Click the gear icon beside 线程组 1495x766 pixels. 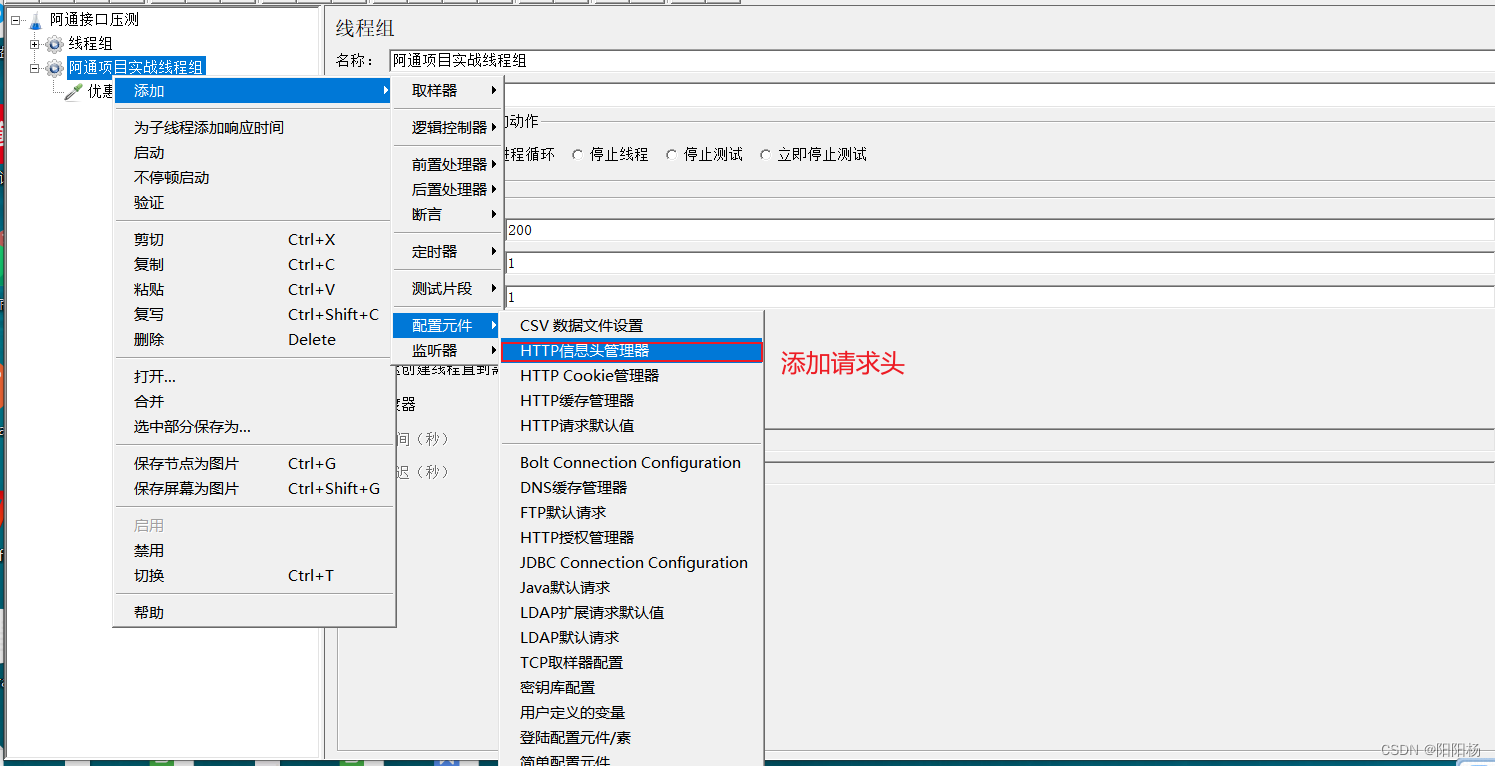point(54,44)
